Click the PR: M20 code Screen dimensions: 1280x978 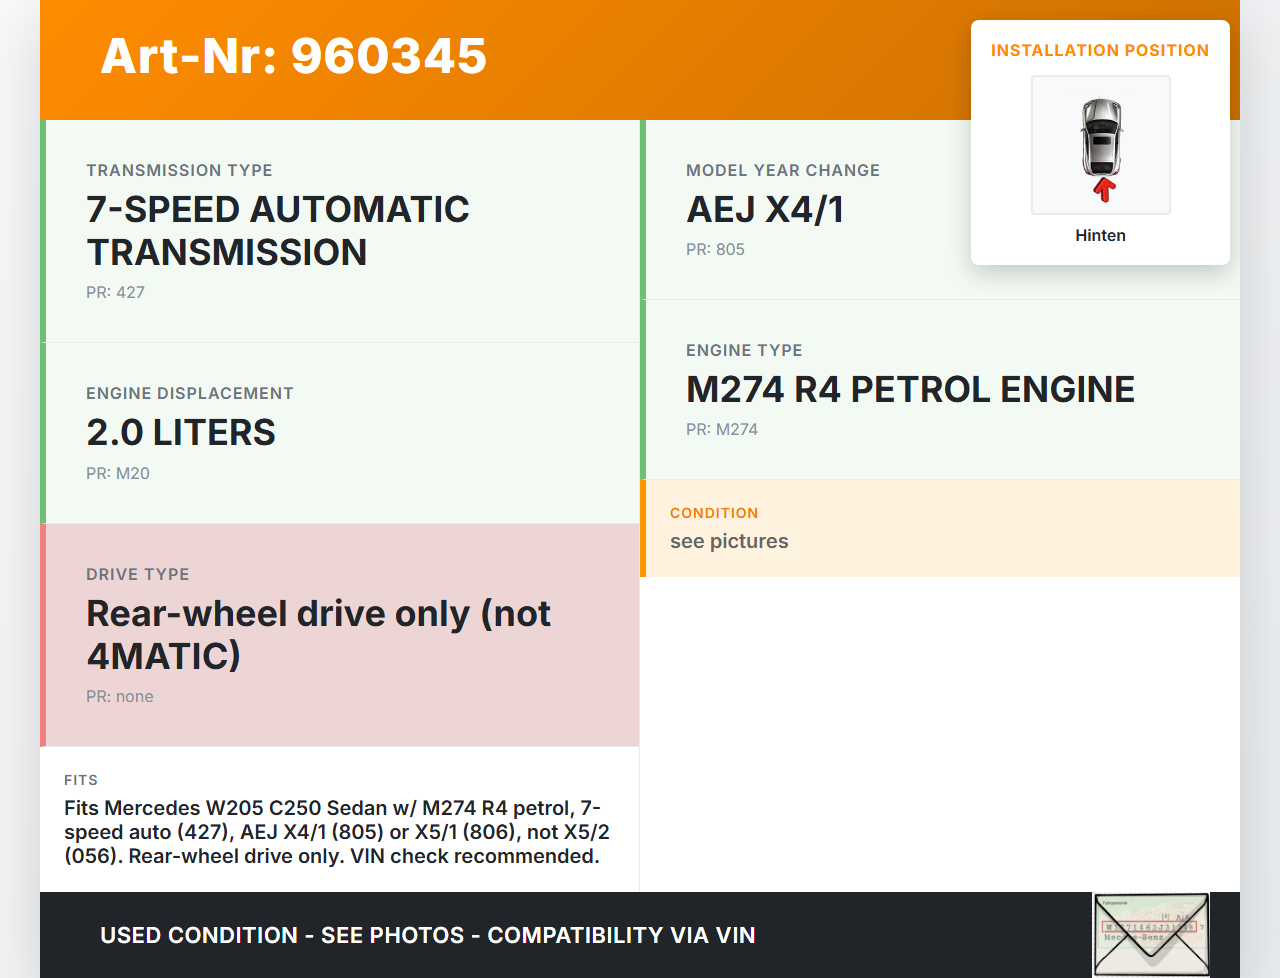(117, 473)
